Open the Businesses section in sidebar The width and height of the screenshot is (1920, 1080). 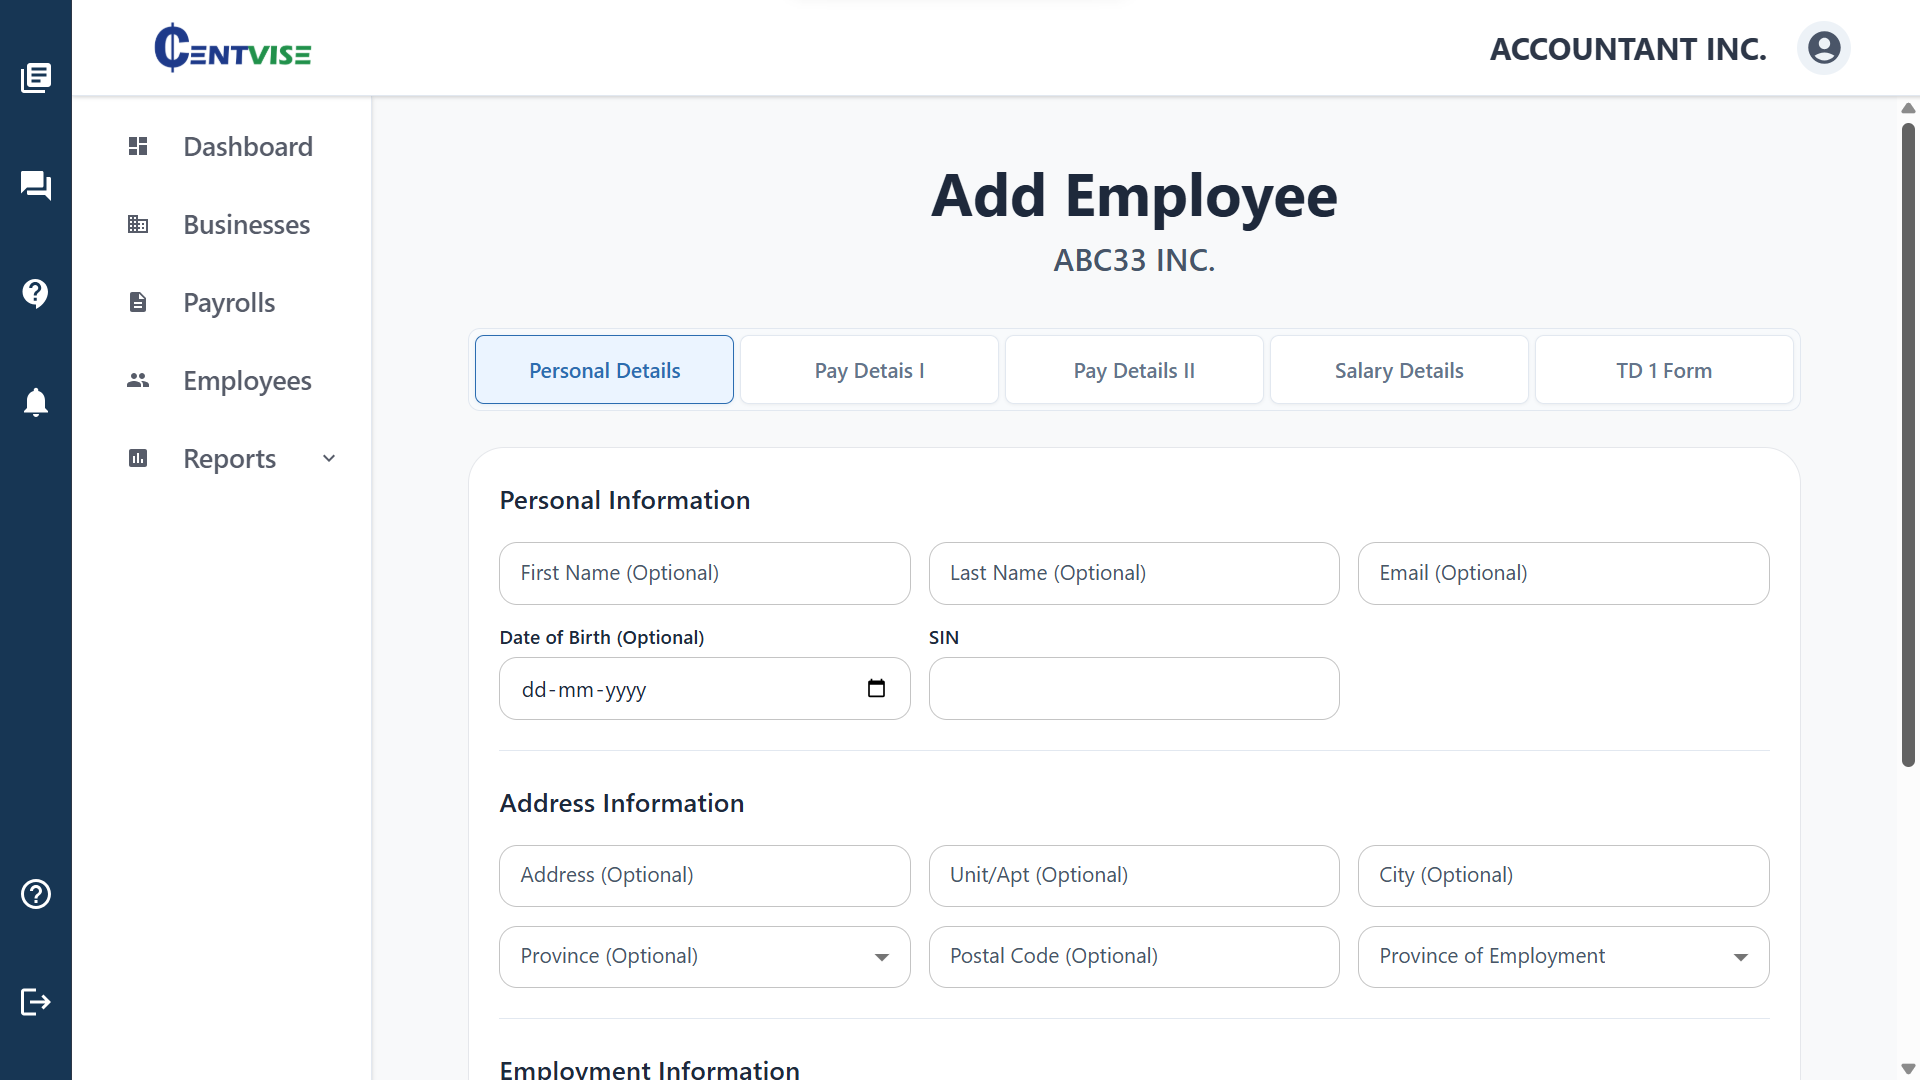pos(246,224)
